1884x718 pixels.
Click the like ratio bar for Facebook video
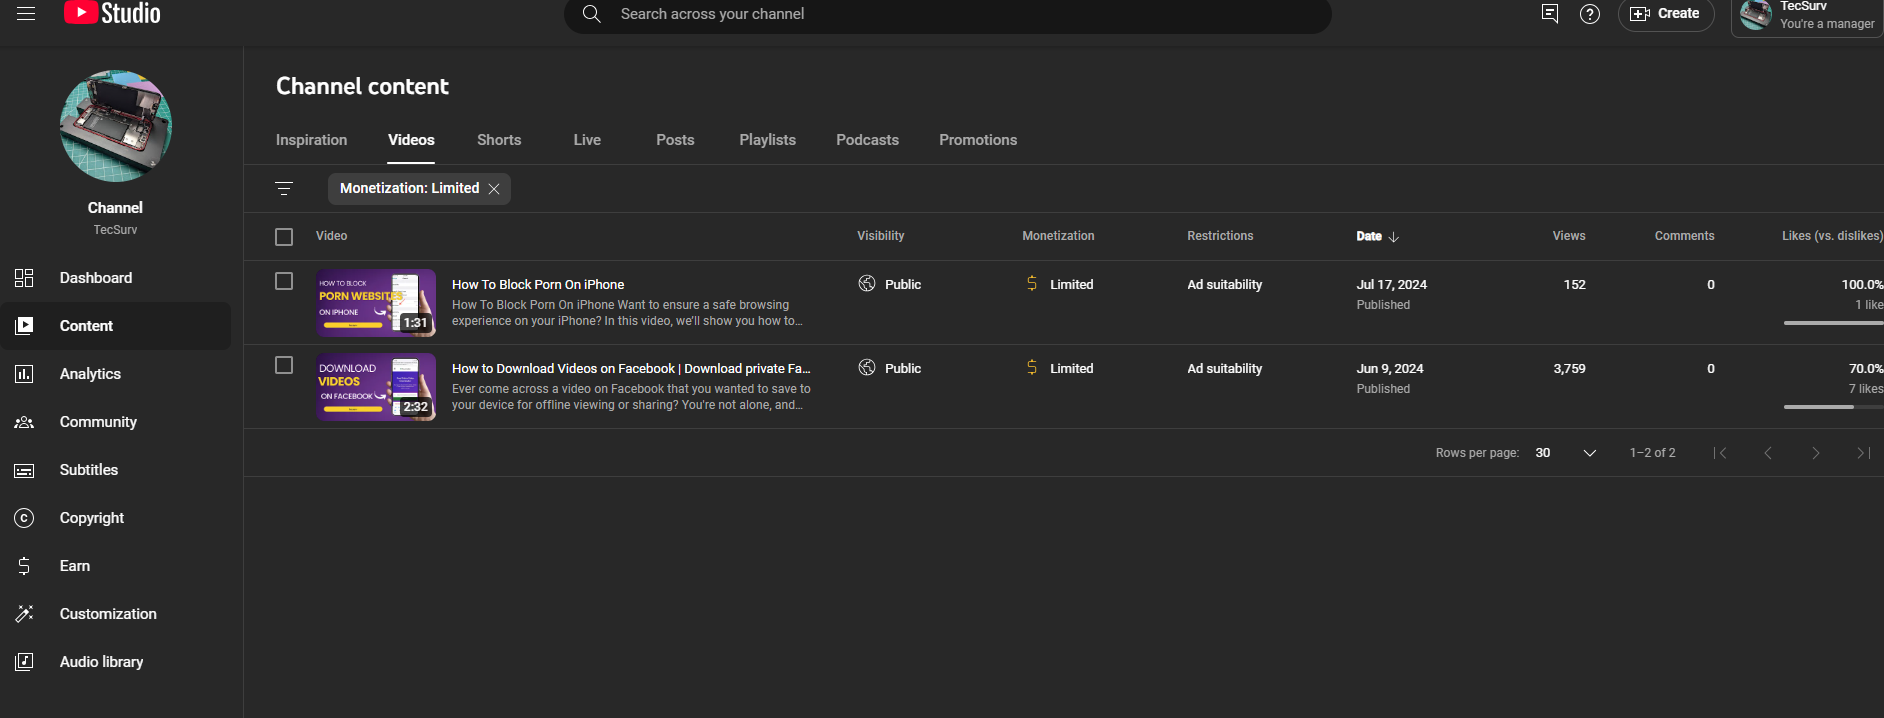click(1834, 407)
